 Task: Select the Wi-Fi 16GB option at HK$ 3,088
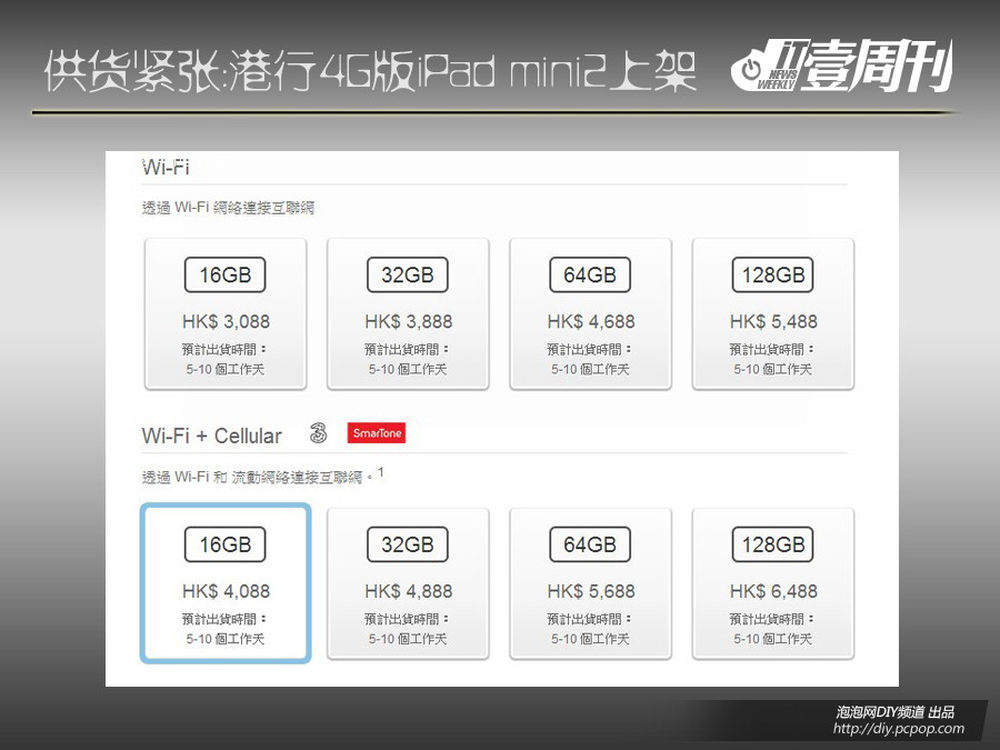(225, 314)
